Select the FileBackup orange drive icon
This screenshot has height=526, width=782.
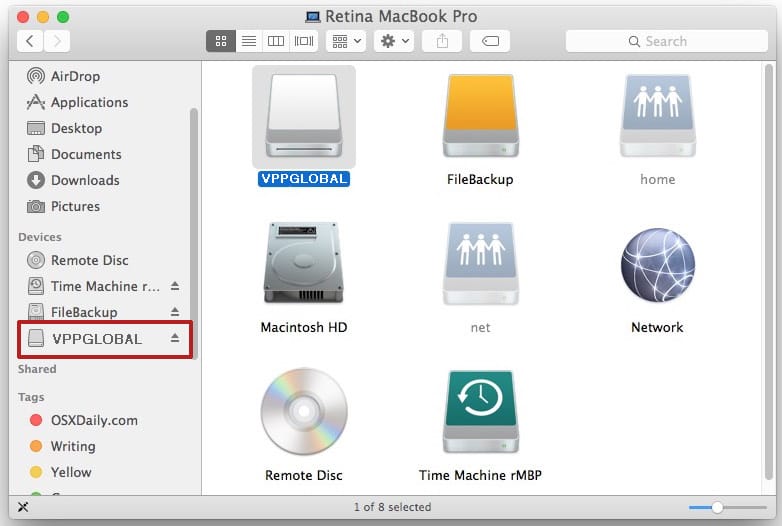pos(480,116)
